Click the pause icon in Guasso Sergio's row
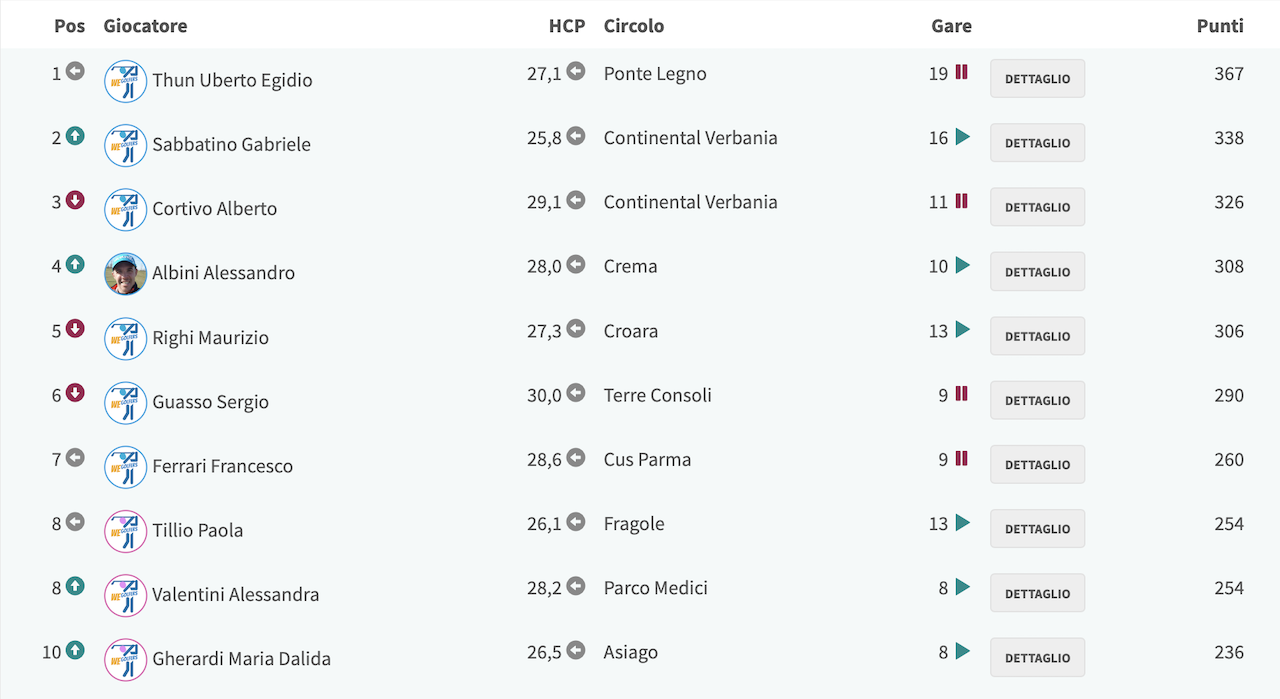 coord(961,394)
